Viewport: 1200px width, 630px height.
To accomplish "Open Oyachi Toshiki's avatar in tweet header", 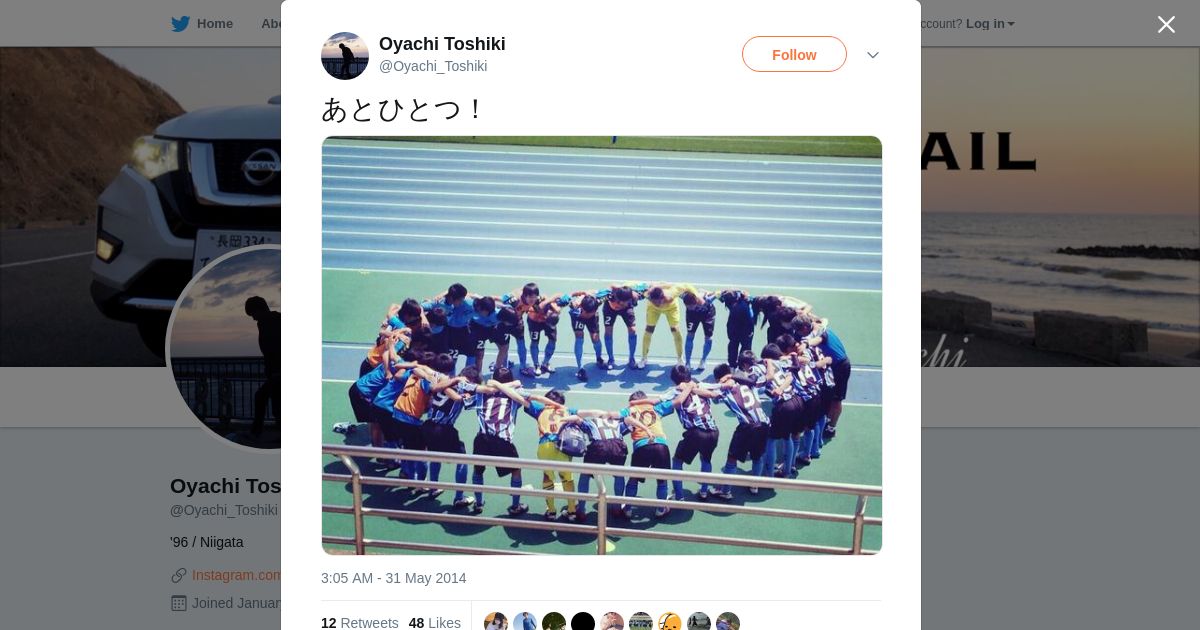I will click(x=345, y=56).
